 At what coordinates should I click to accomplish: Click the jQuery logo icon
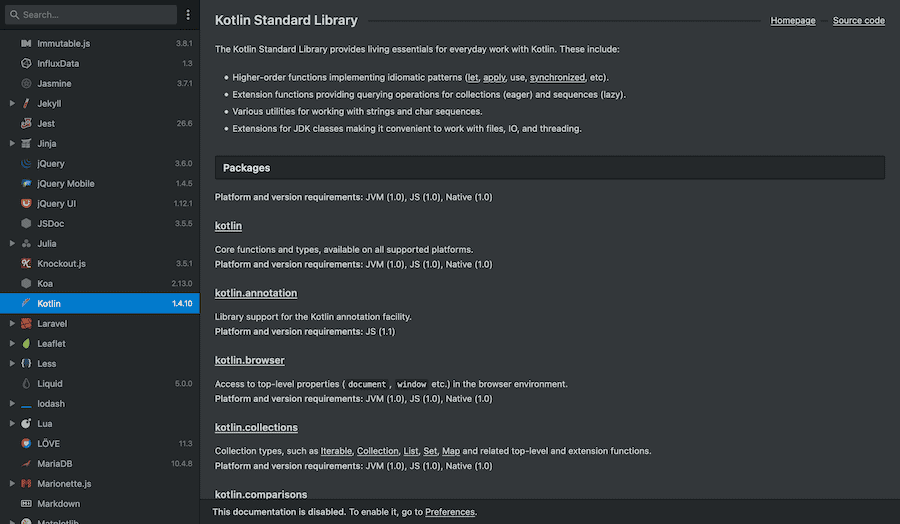coord(26,164)
